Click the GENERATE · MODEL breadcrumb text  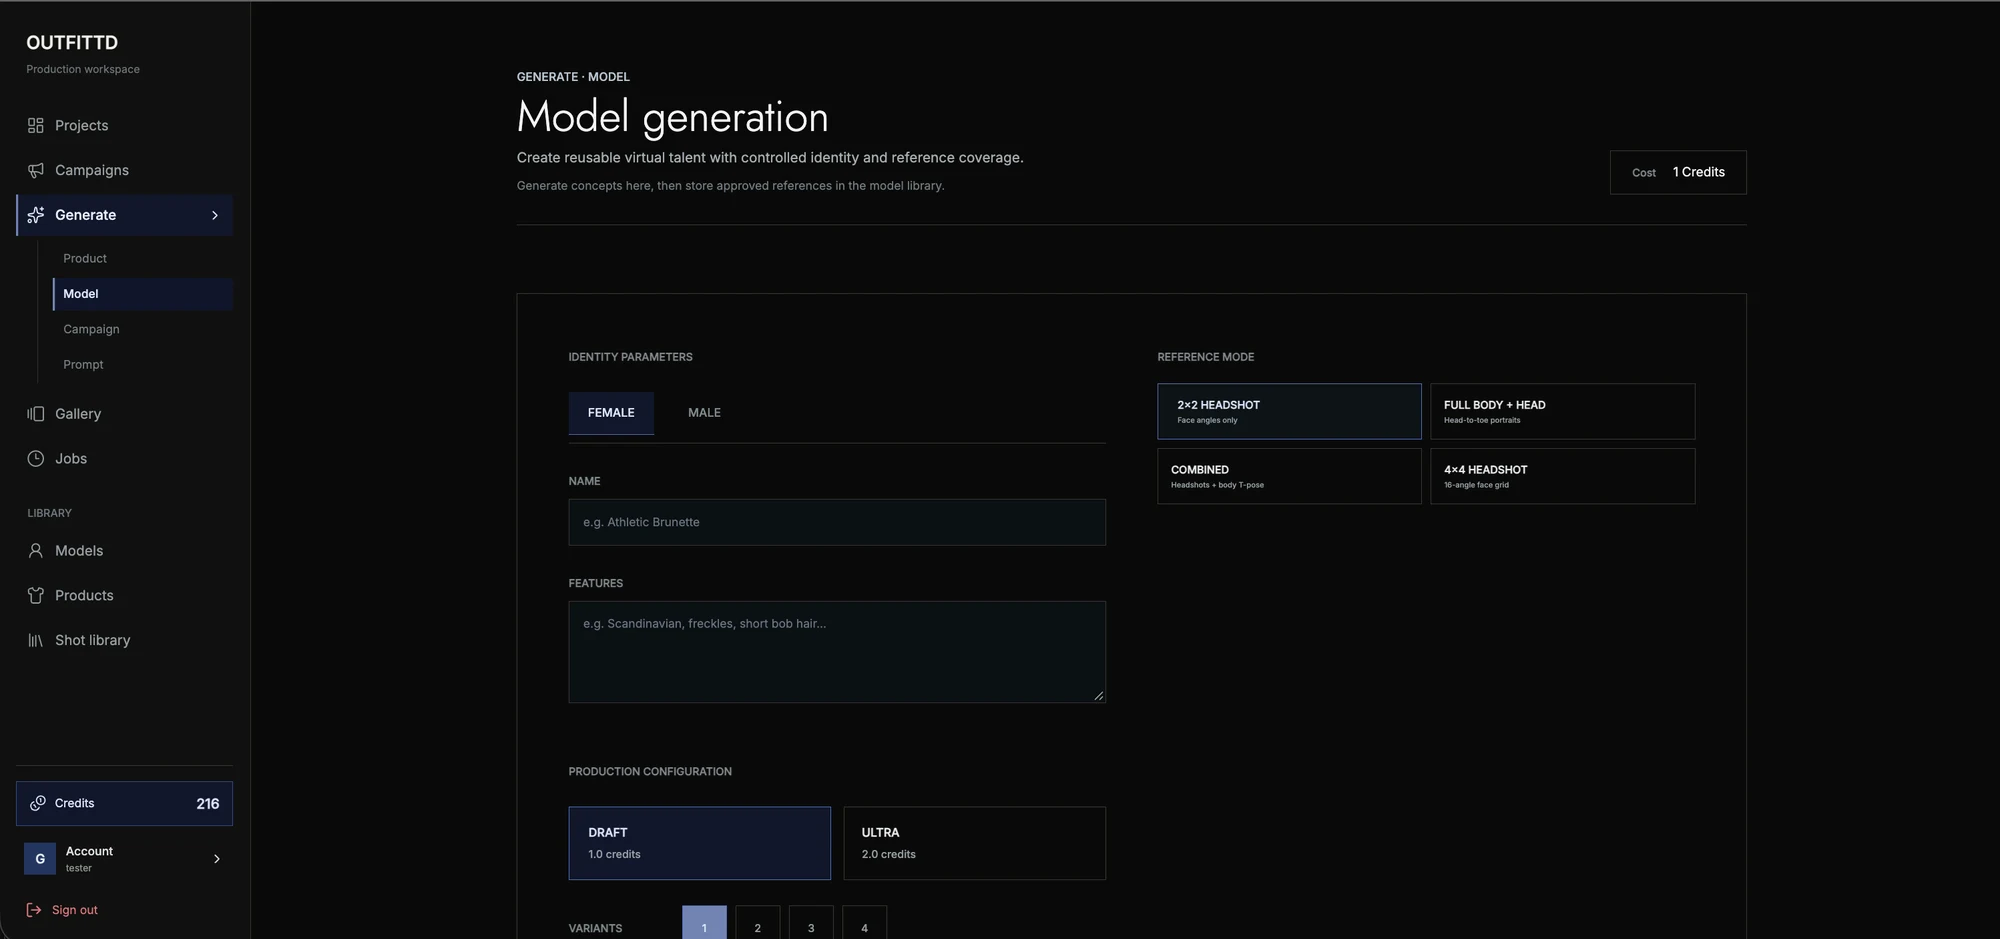point(573,77)
